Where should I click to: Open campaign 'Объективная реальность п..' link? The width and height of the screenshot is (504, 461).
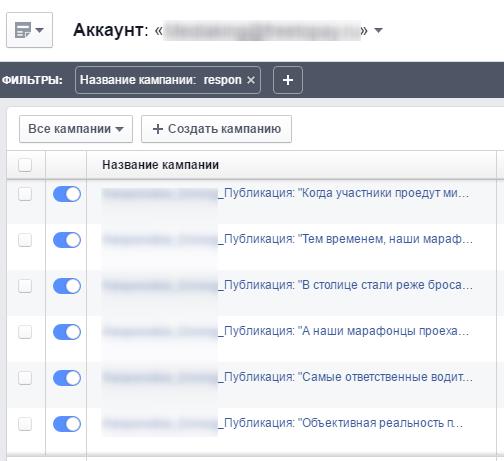coord(283,423)
